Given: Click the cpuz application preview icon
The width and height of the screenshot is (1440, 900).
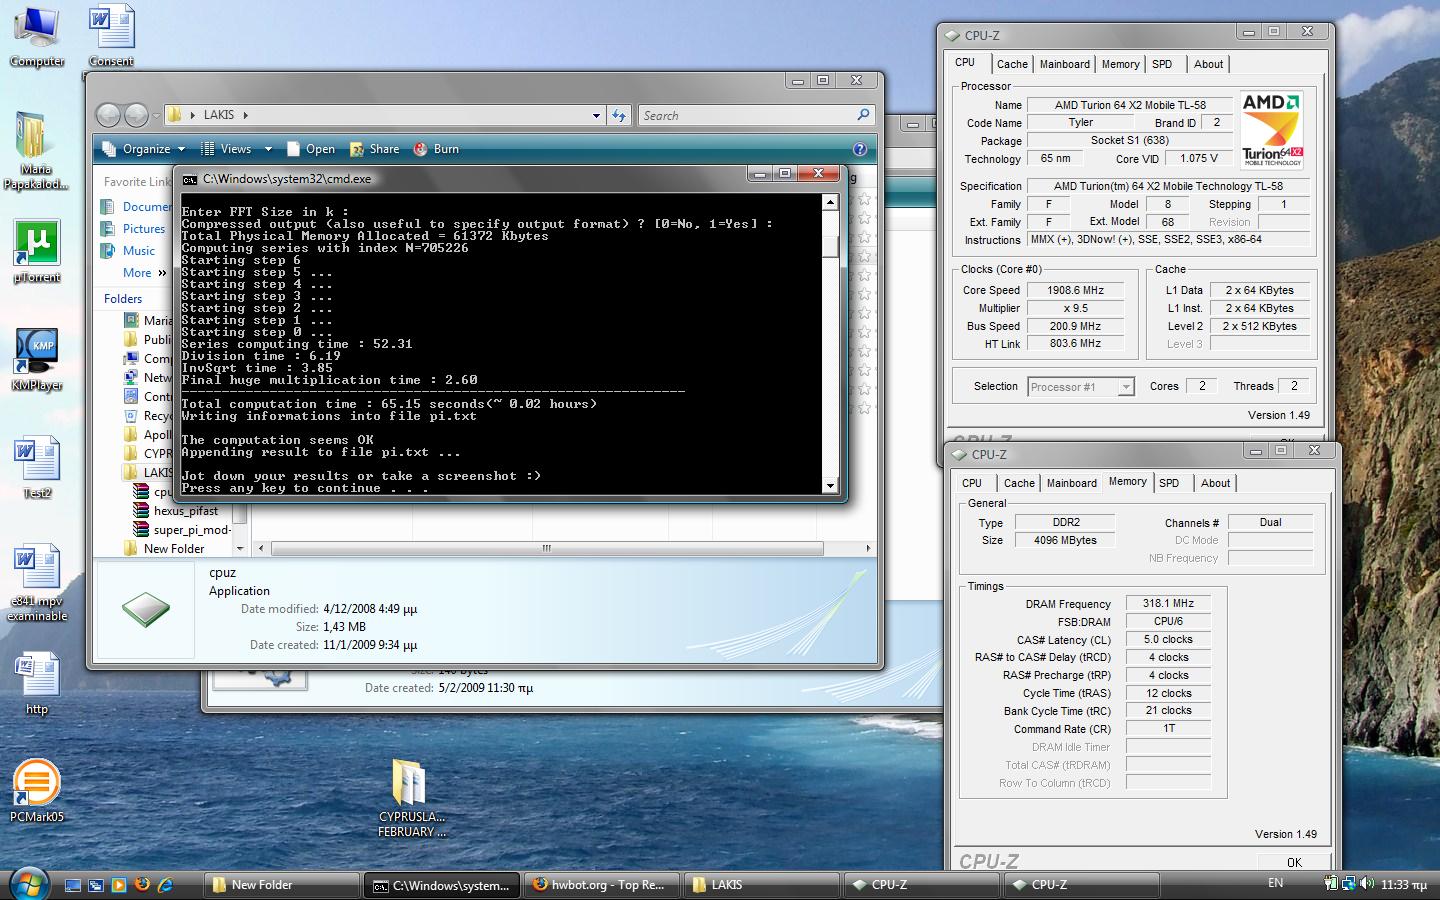Looking at the screenshot, I should tap(146, 608).
